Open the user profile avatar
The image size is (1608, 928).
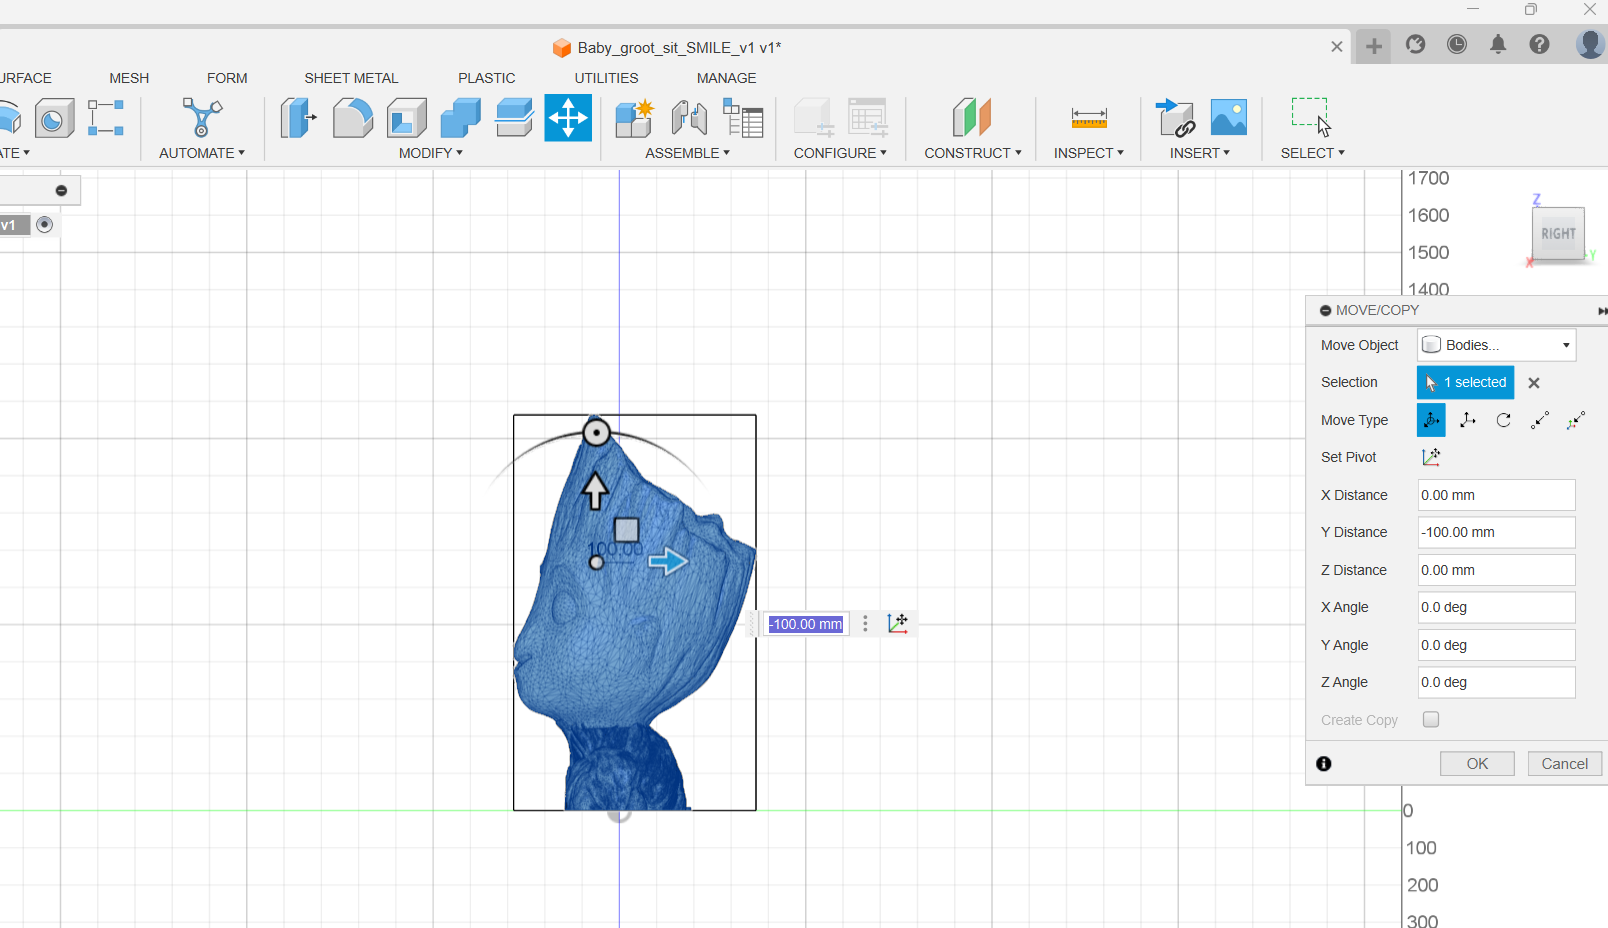coord(1590,44)
